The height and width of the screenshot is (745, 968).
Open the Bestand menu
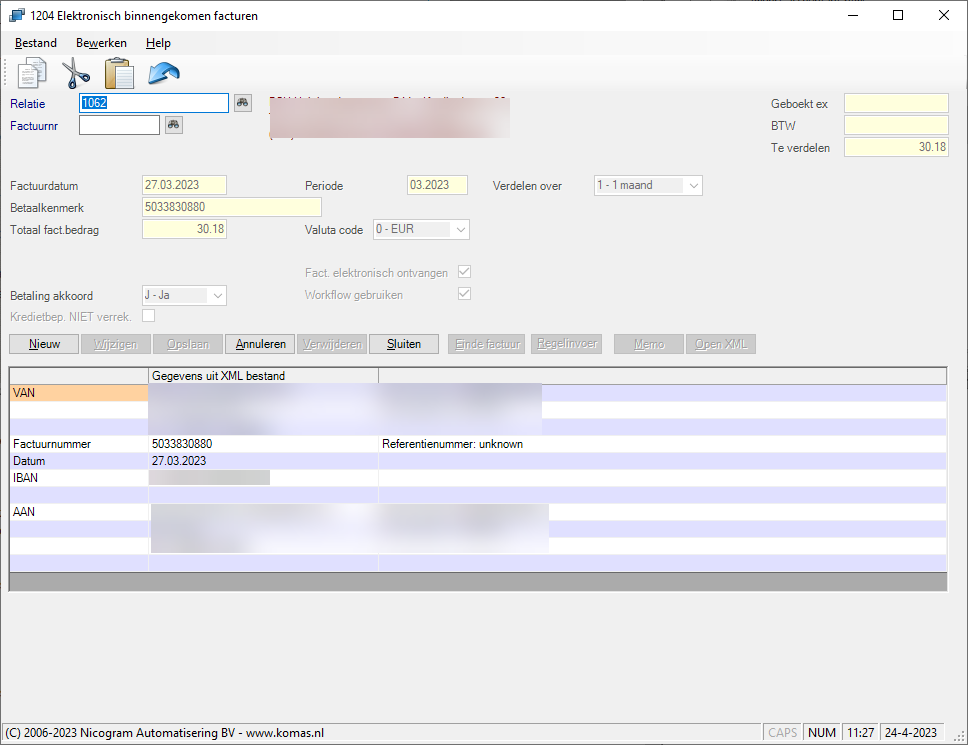[x=36, y=43]
